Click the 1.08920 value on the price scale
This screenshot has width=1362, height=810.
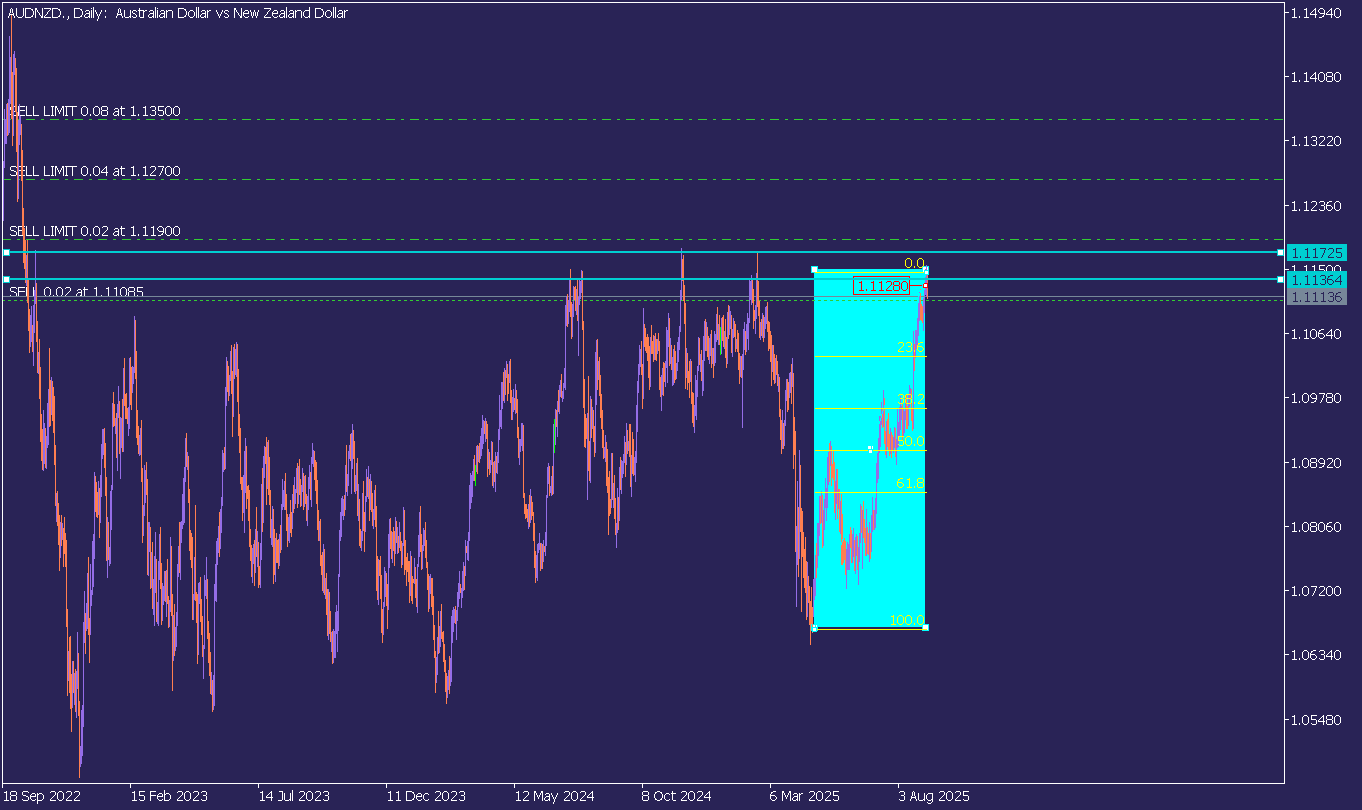point(1315,462)
